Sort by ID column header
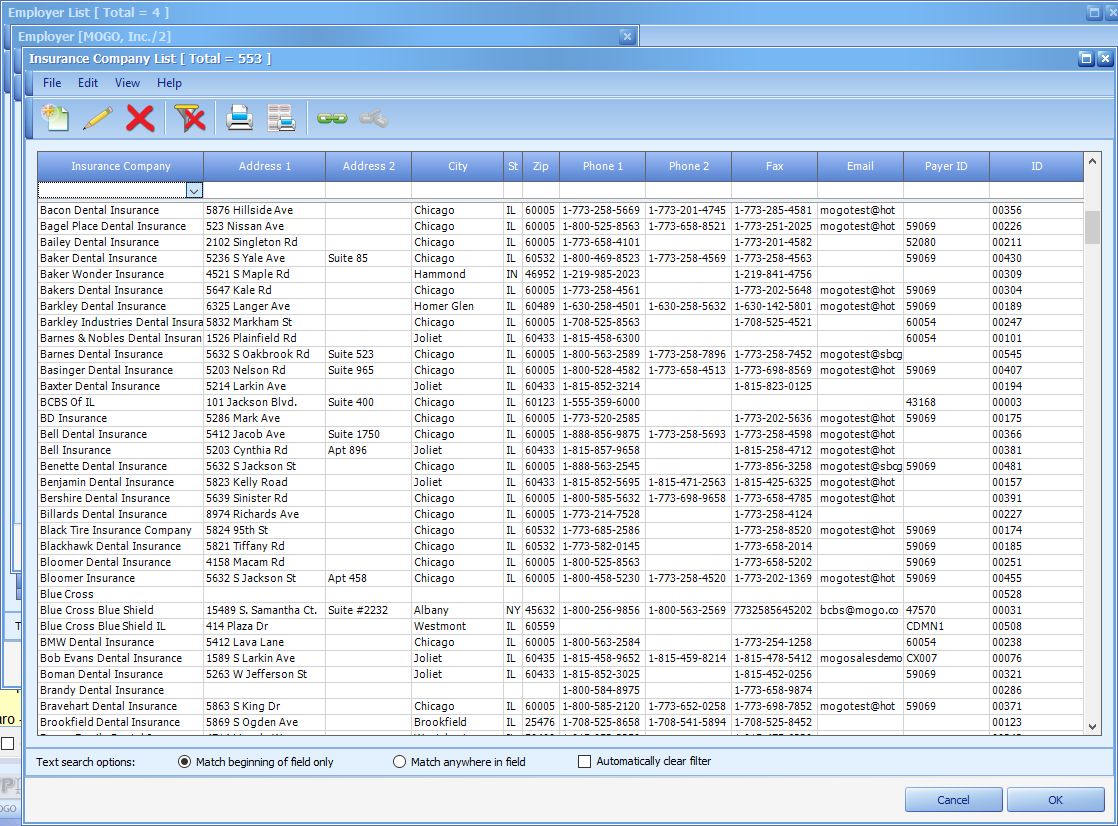Image resolution: width=1118 pixels, height=826 pixels. (x=1037, y=166)
